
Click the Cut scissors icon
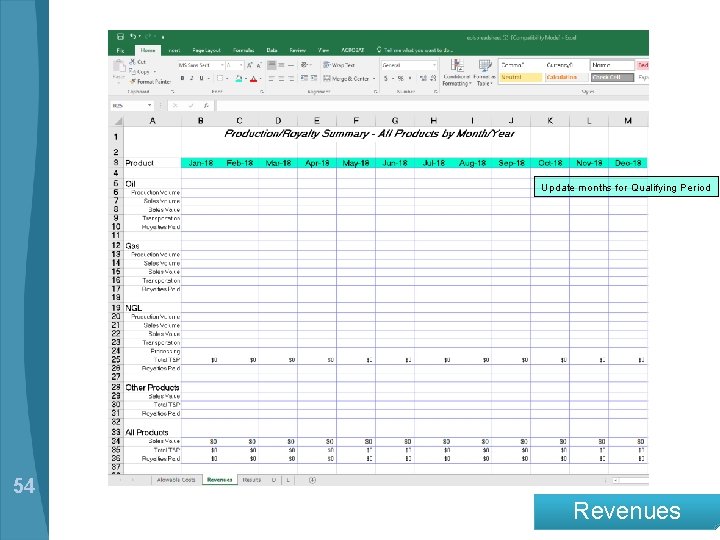click(x=132, y=62)
